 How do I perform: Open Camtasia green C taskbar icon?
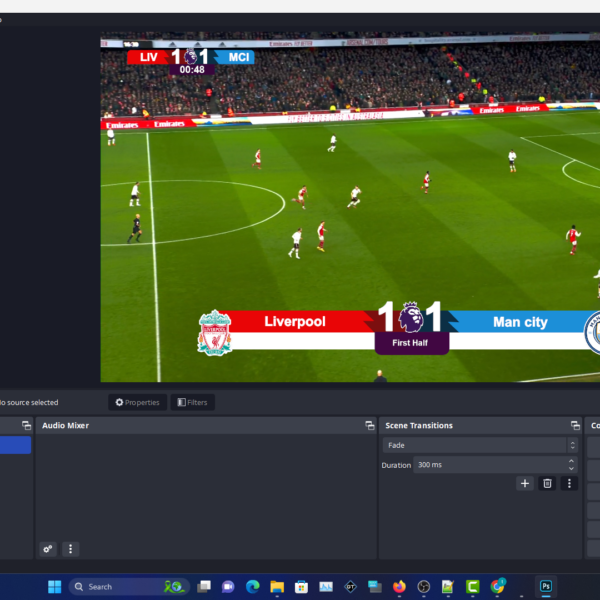tap(473, 587)
